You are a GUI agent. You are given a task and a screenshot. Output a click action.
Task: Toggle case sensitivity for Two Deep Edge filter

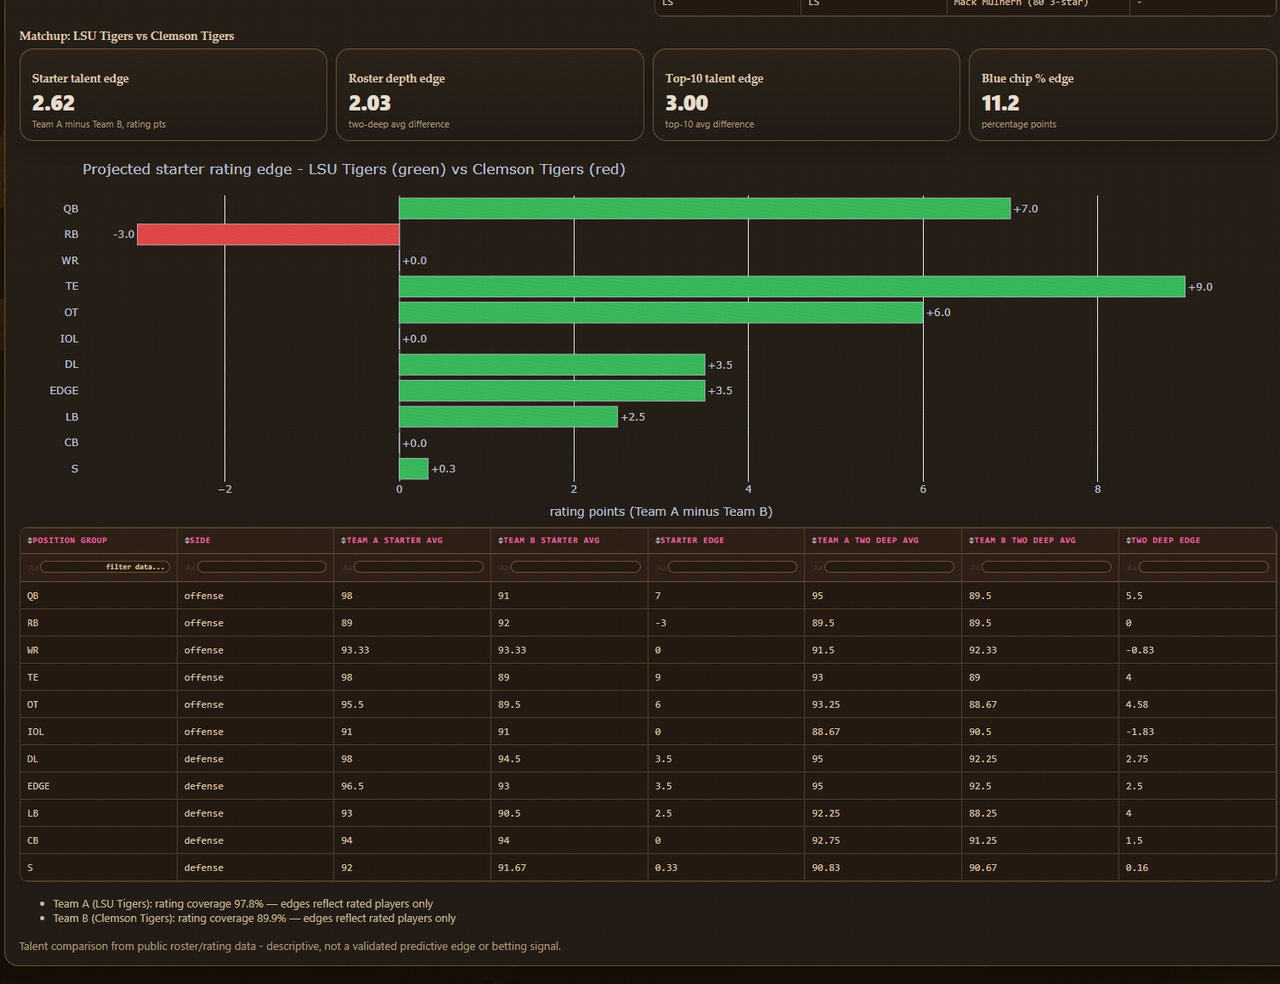click(x=1132, y=567)
